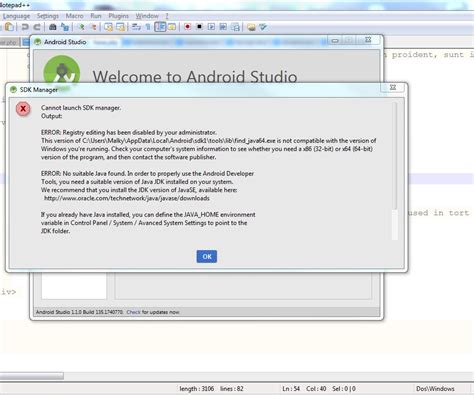The image size is (474, 395).
Task: Click Check for updates link in Android Studio
Action: [x=133, y=312]
